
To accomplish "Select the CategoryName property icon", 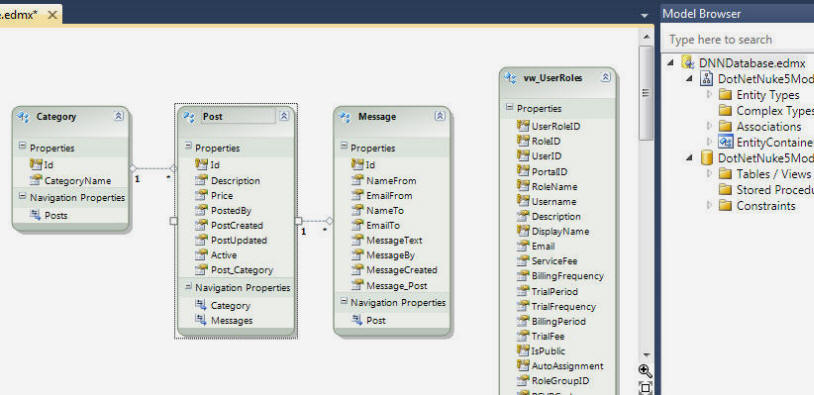I will click(x=36, y=180).
